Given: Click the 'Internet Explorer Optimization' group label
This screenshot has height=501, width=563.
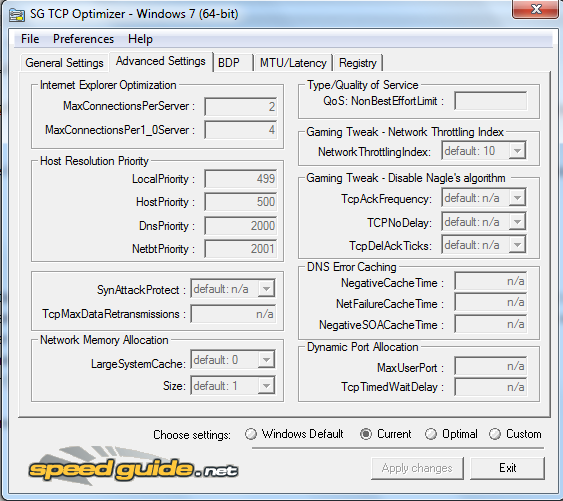Looking at the screenshot, I should click(x=108, y=85).
